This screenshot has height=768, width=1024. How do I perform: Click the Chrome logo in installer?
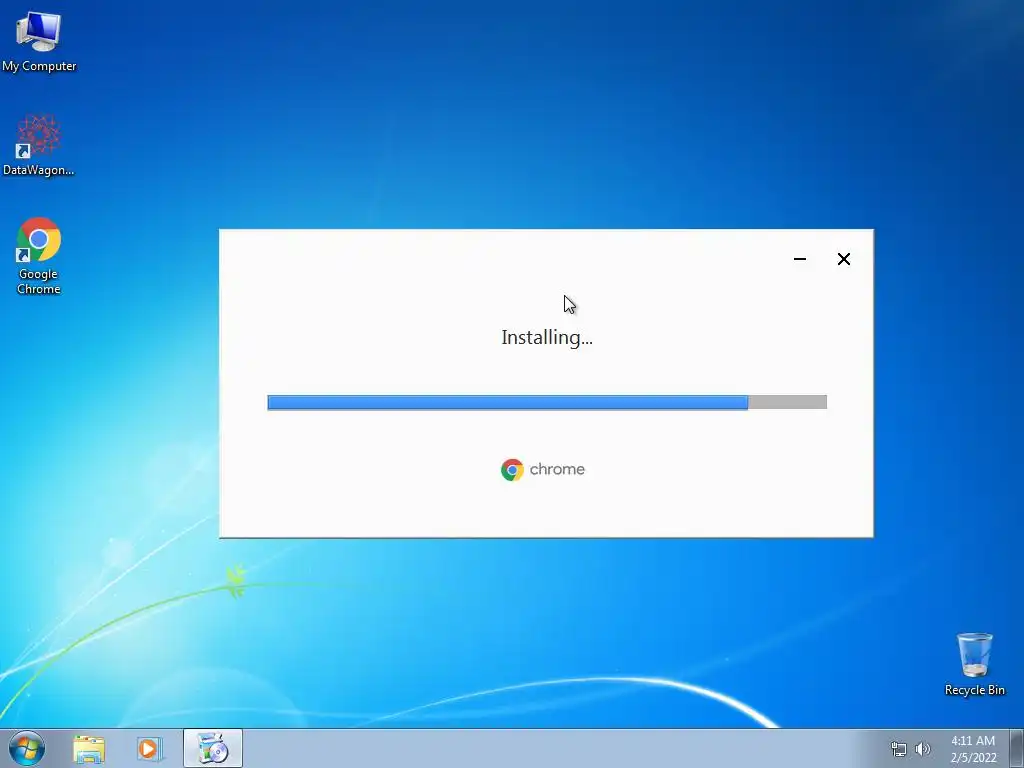543,470
